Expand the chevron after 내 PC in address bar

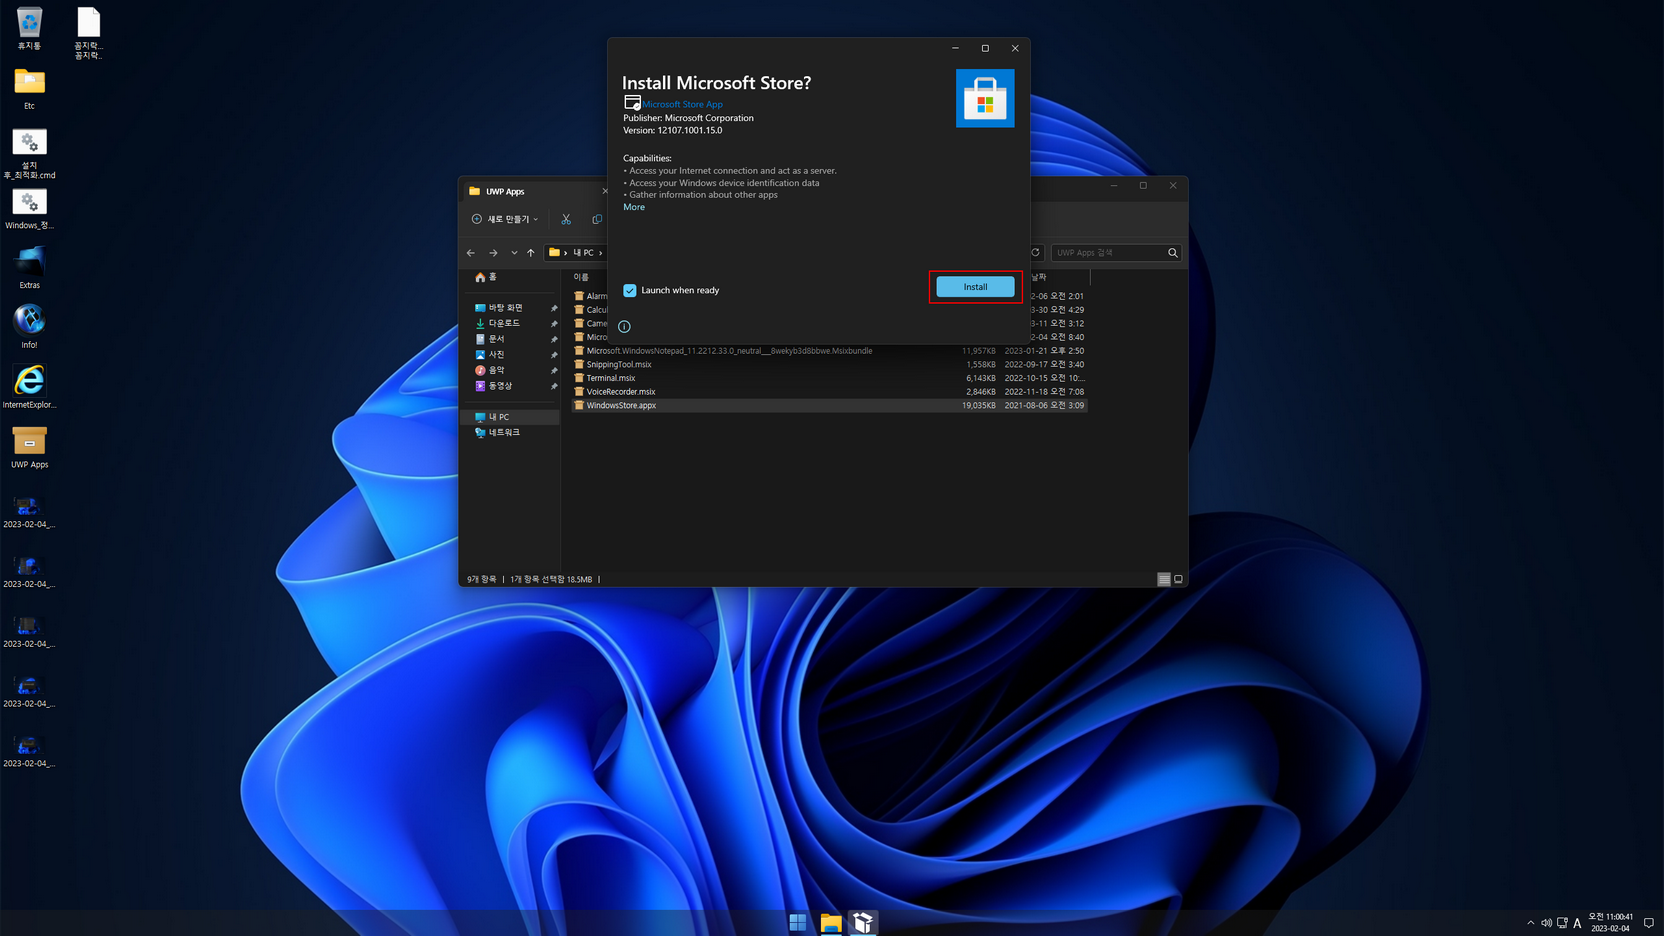[600, 253]
